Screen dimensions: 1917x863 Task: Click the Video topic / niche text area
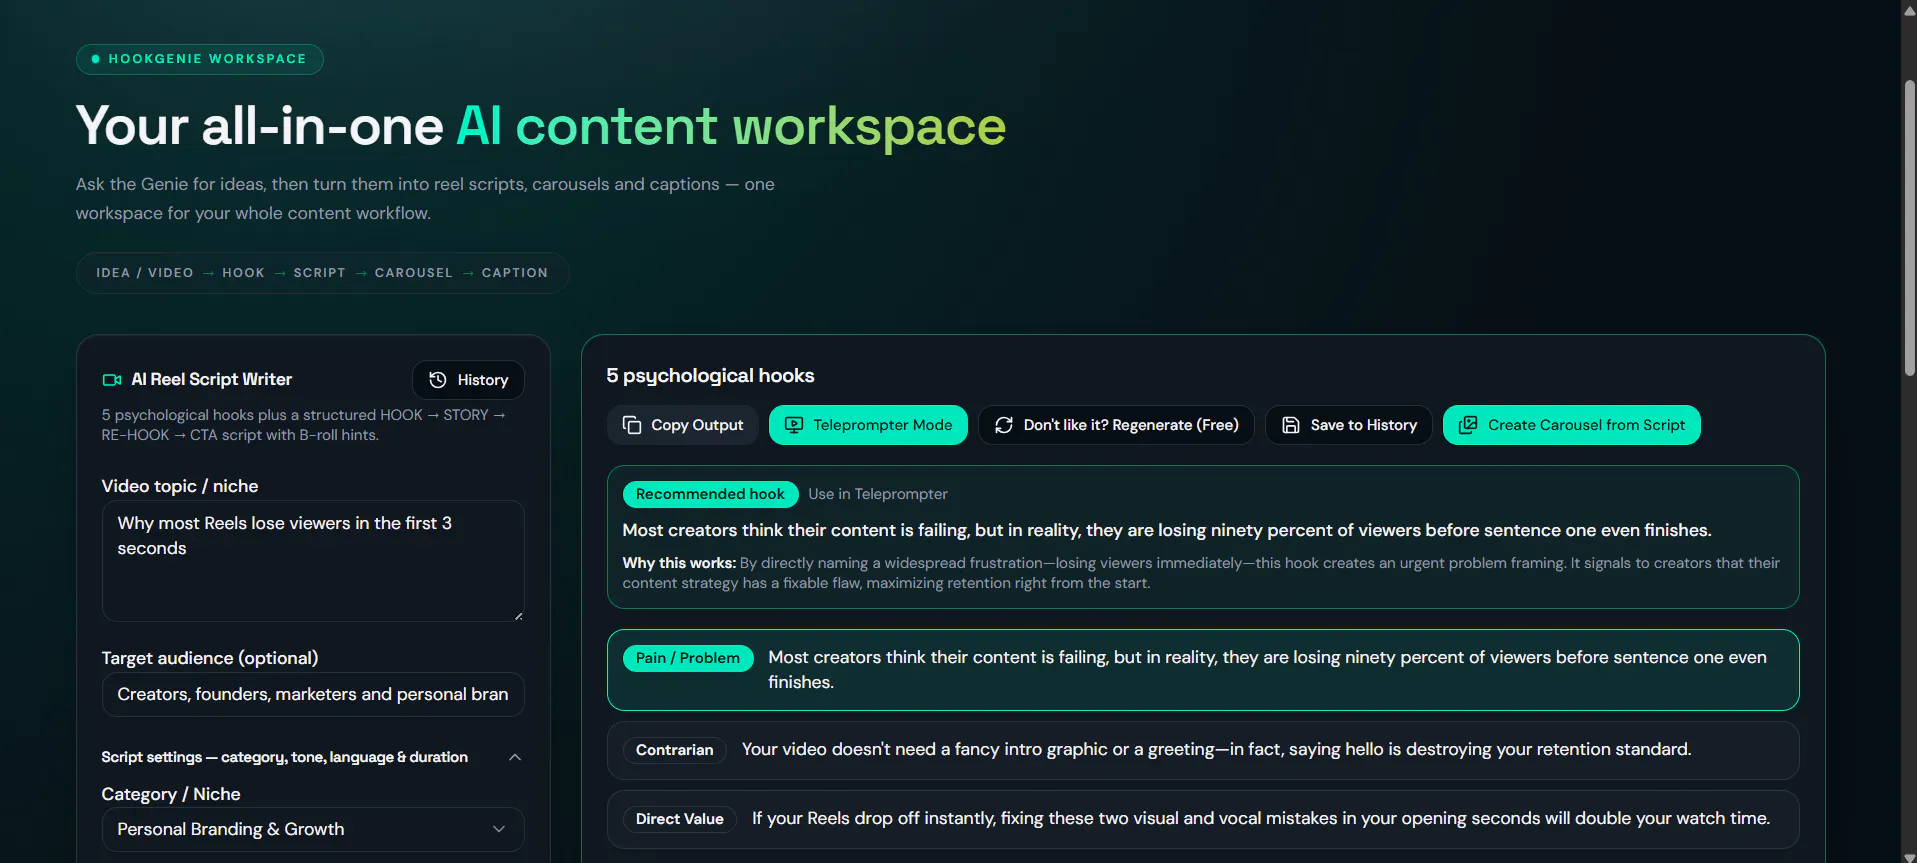coord(313,561)
